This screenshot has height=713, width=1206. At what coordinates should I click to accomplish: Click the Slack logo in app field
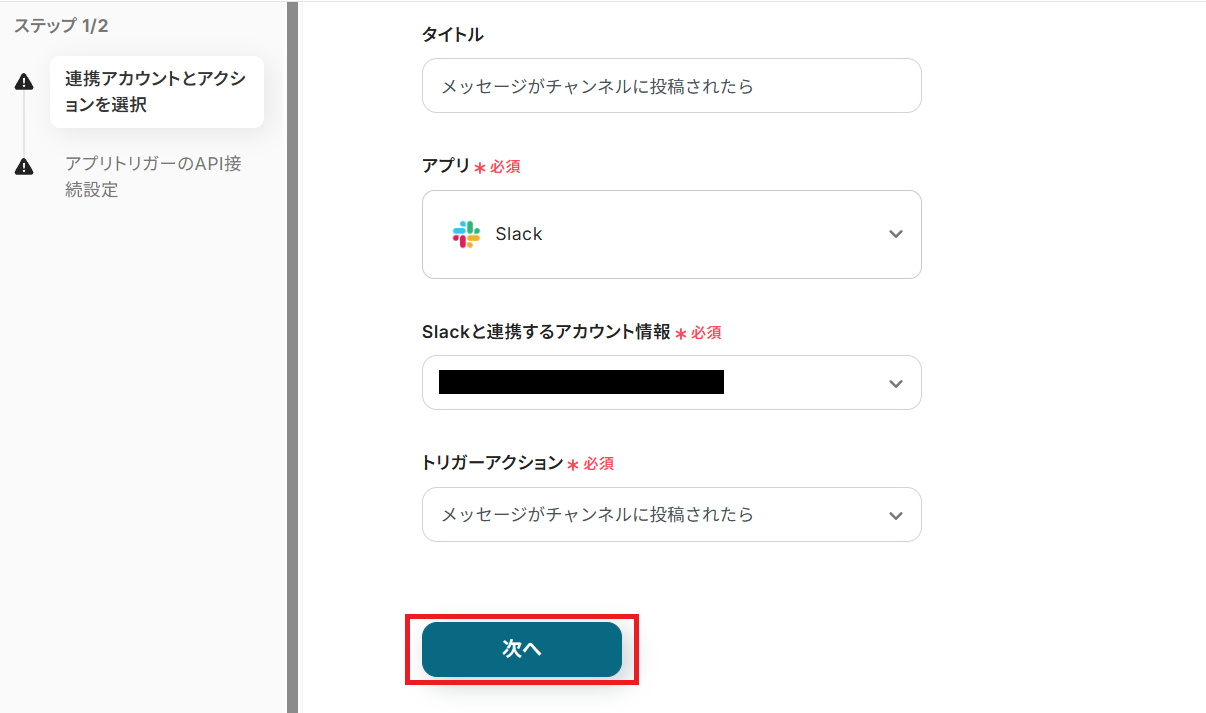pos(466,234)
